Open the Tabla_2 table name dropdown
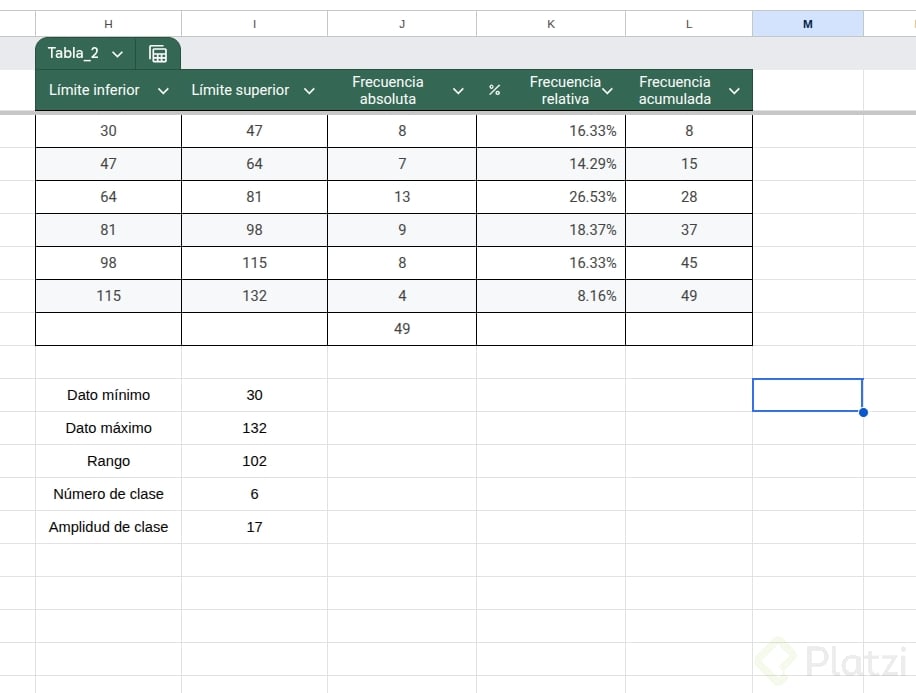 click(x=117, y=54)
